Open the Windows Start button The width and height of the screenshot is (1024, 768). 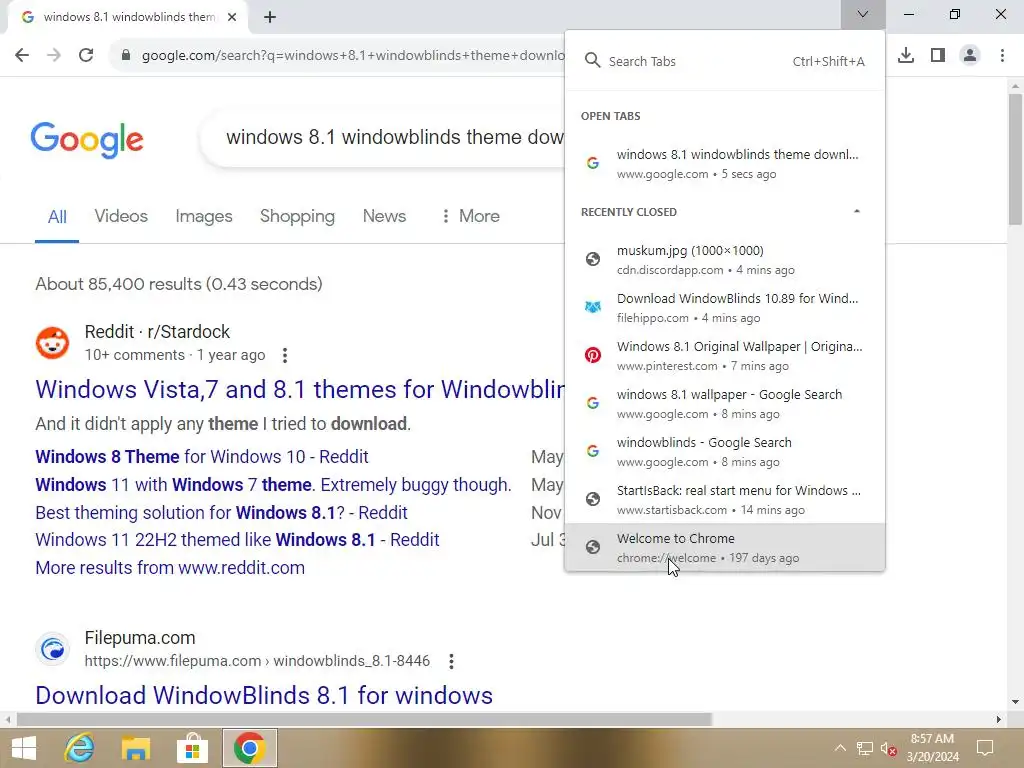[x=24, y=748]
